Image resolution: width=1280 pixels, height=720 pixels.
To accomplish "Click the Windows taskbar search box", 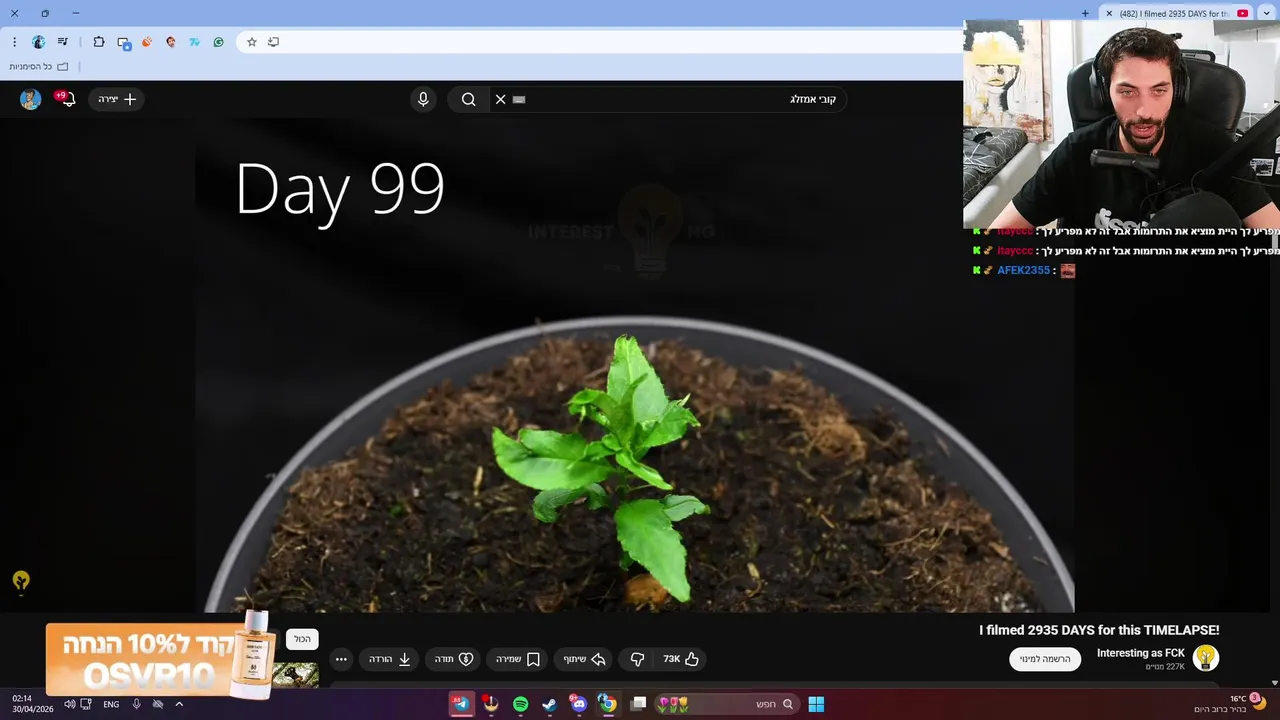I will click(726, 704).
